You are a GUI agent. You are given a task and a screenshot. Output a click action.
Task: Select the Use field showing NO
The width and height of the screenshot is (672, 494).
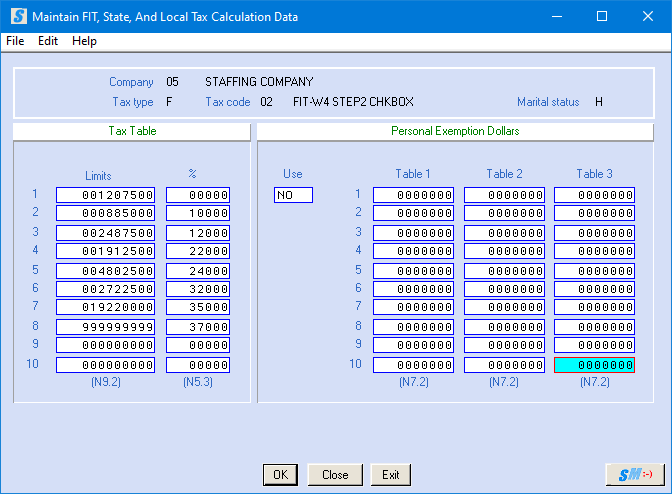pyautogui.click(x=293, y=195)
